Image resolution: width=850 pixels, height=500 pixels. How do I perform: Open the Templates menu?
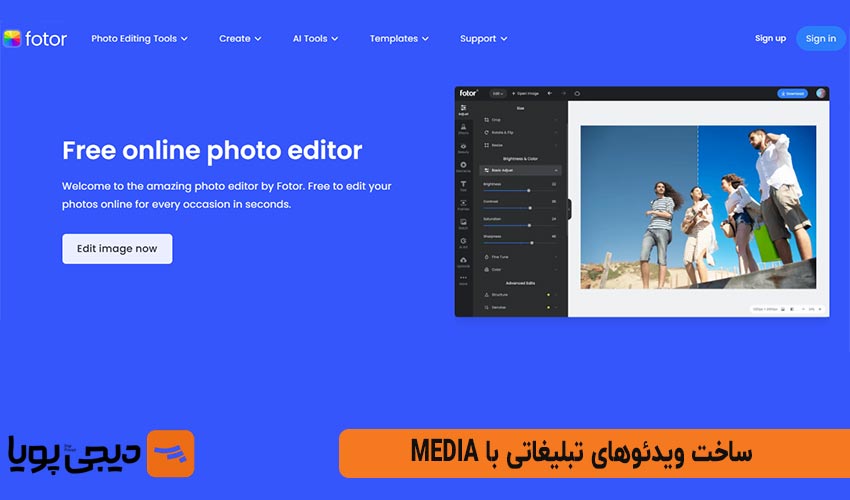399,39
